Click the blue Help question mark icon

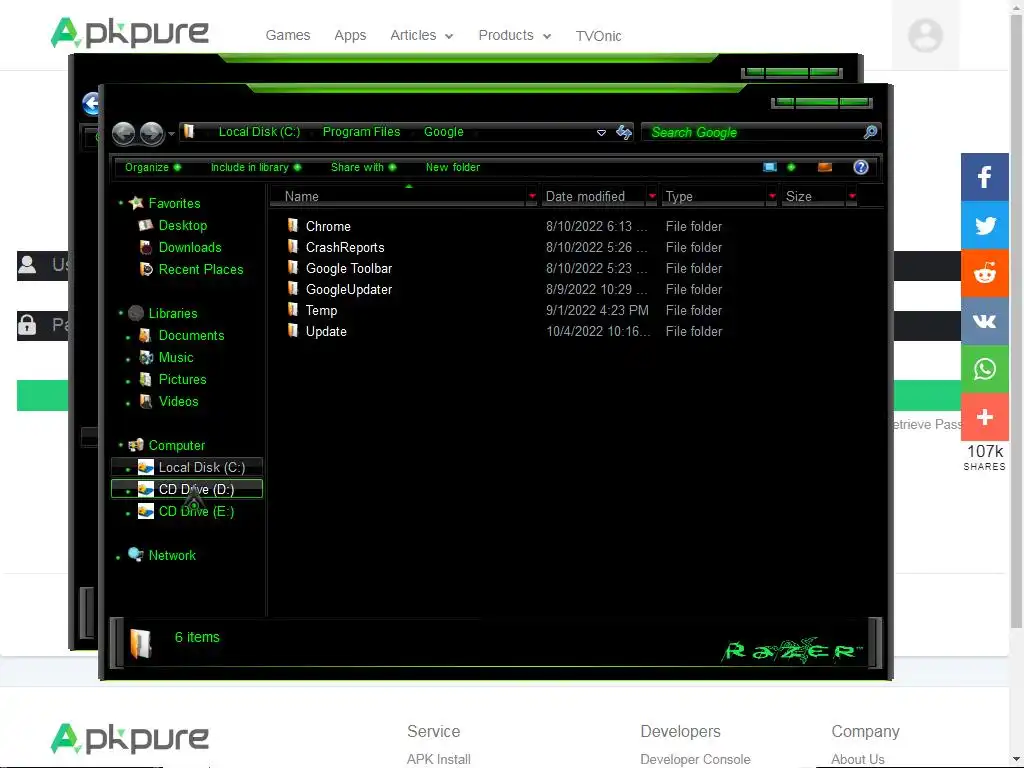click(x=861, y=167)
